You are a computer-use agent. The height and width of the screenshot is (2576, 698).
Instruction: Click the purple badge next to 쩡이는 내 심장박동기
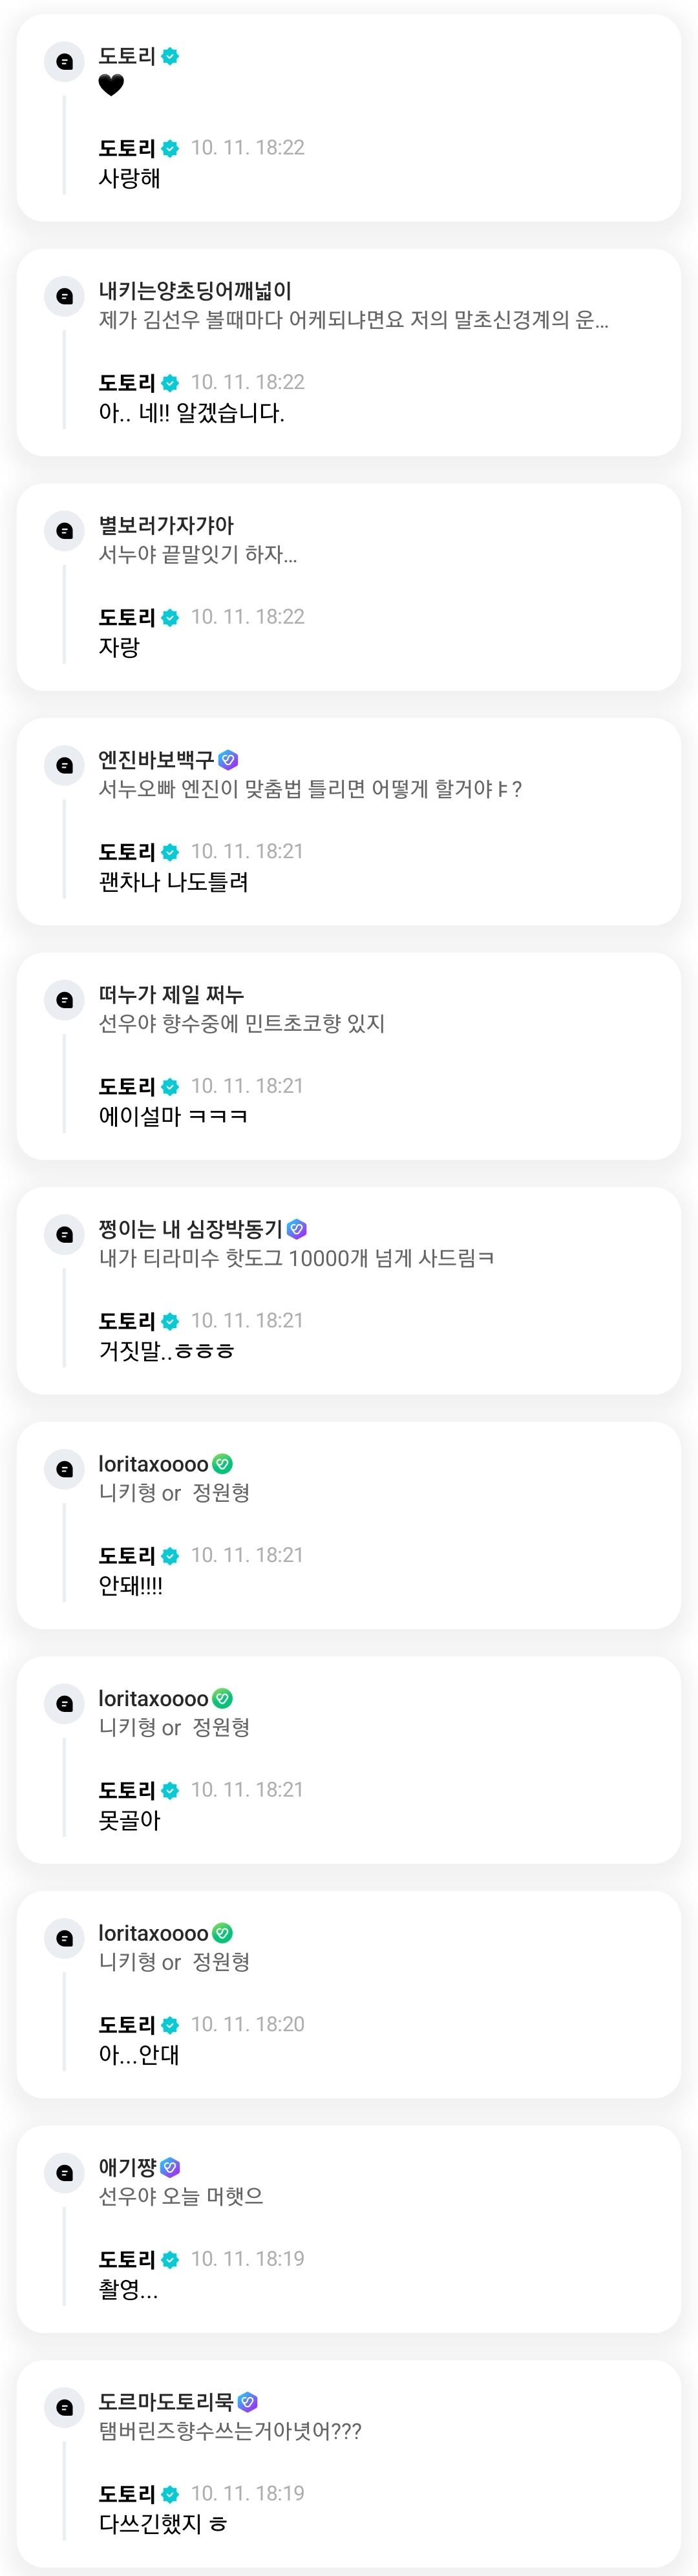297,1229
